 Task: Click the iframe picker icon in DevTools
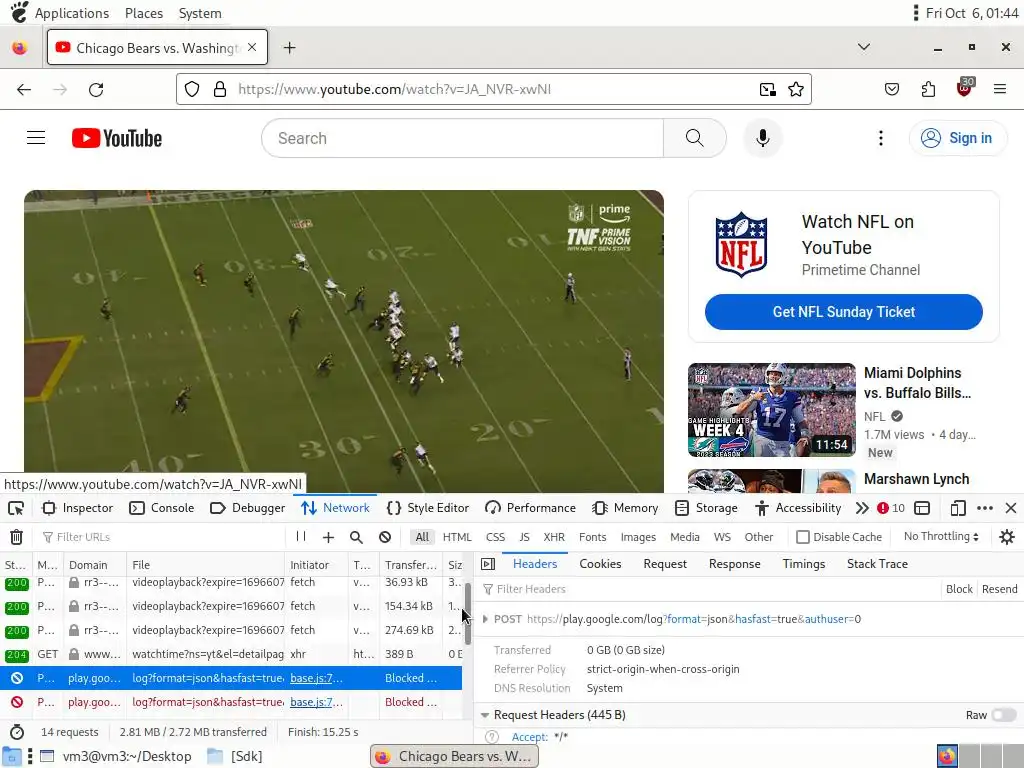point(921,508)
